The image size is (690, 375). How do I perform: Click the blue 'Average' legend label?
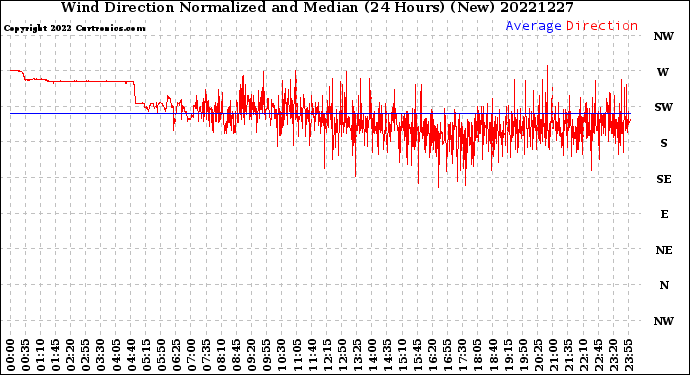click(x=533, y=26)
